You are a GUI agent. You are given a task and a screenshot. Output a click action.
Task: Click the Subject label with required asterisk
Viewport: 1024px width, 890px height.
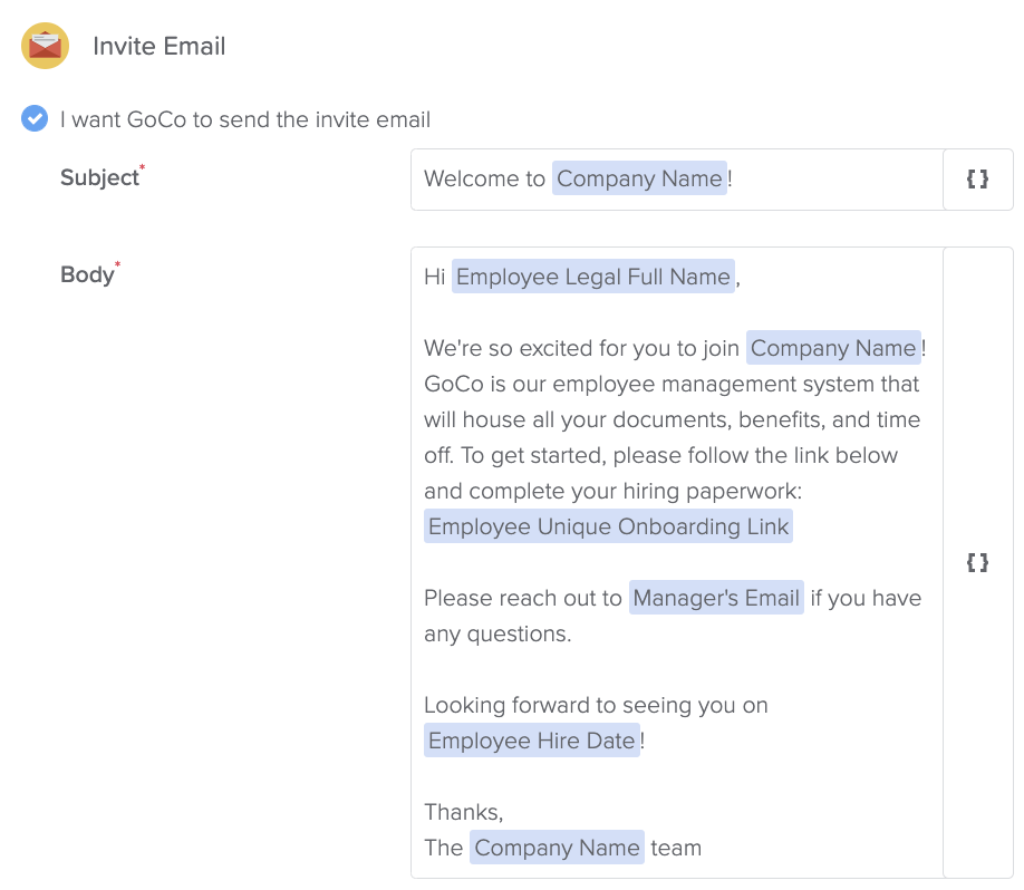tap(101, 177)
